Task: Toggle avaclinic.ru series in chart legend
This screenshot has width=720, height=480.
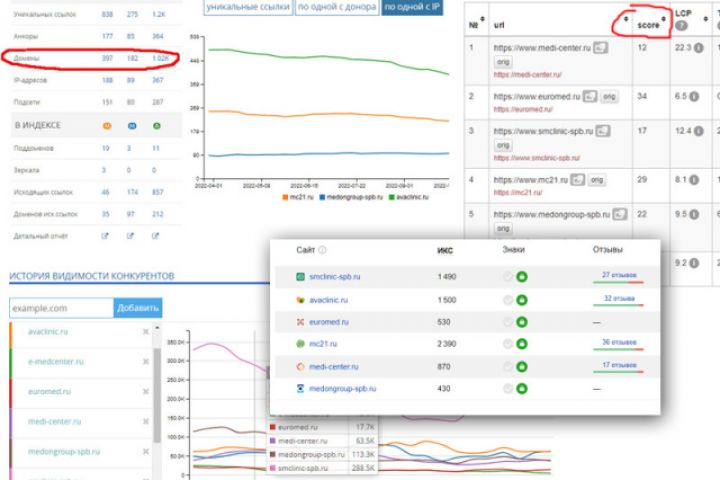Action: click(409, 197)
